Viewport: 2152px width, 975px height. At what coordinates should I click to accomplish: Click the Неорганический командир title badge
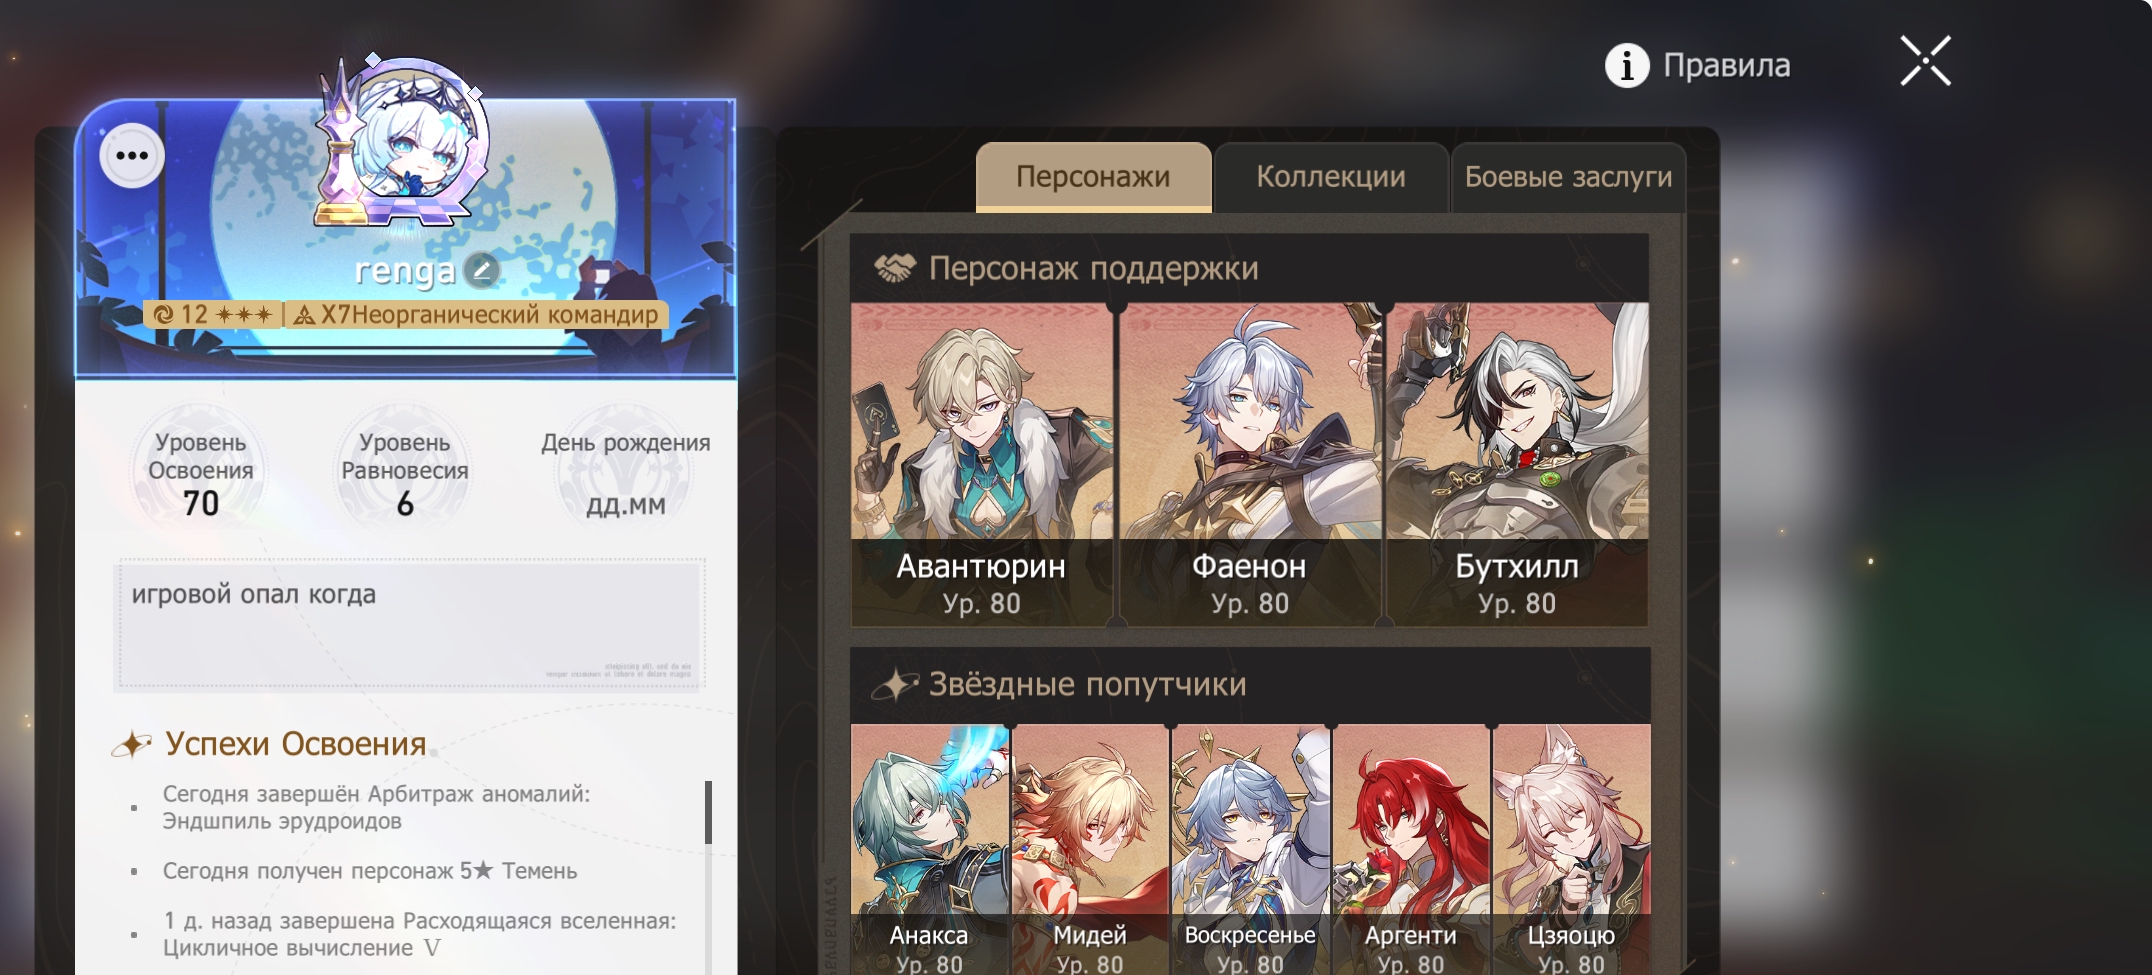(x=477, y=315)
